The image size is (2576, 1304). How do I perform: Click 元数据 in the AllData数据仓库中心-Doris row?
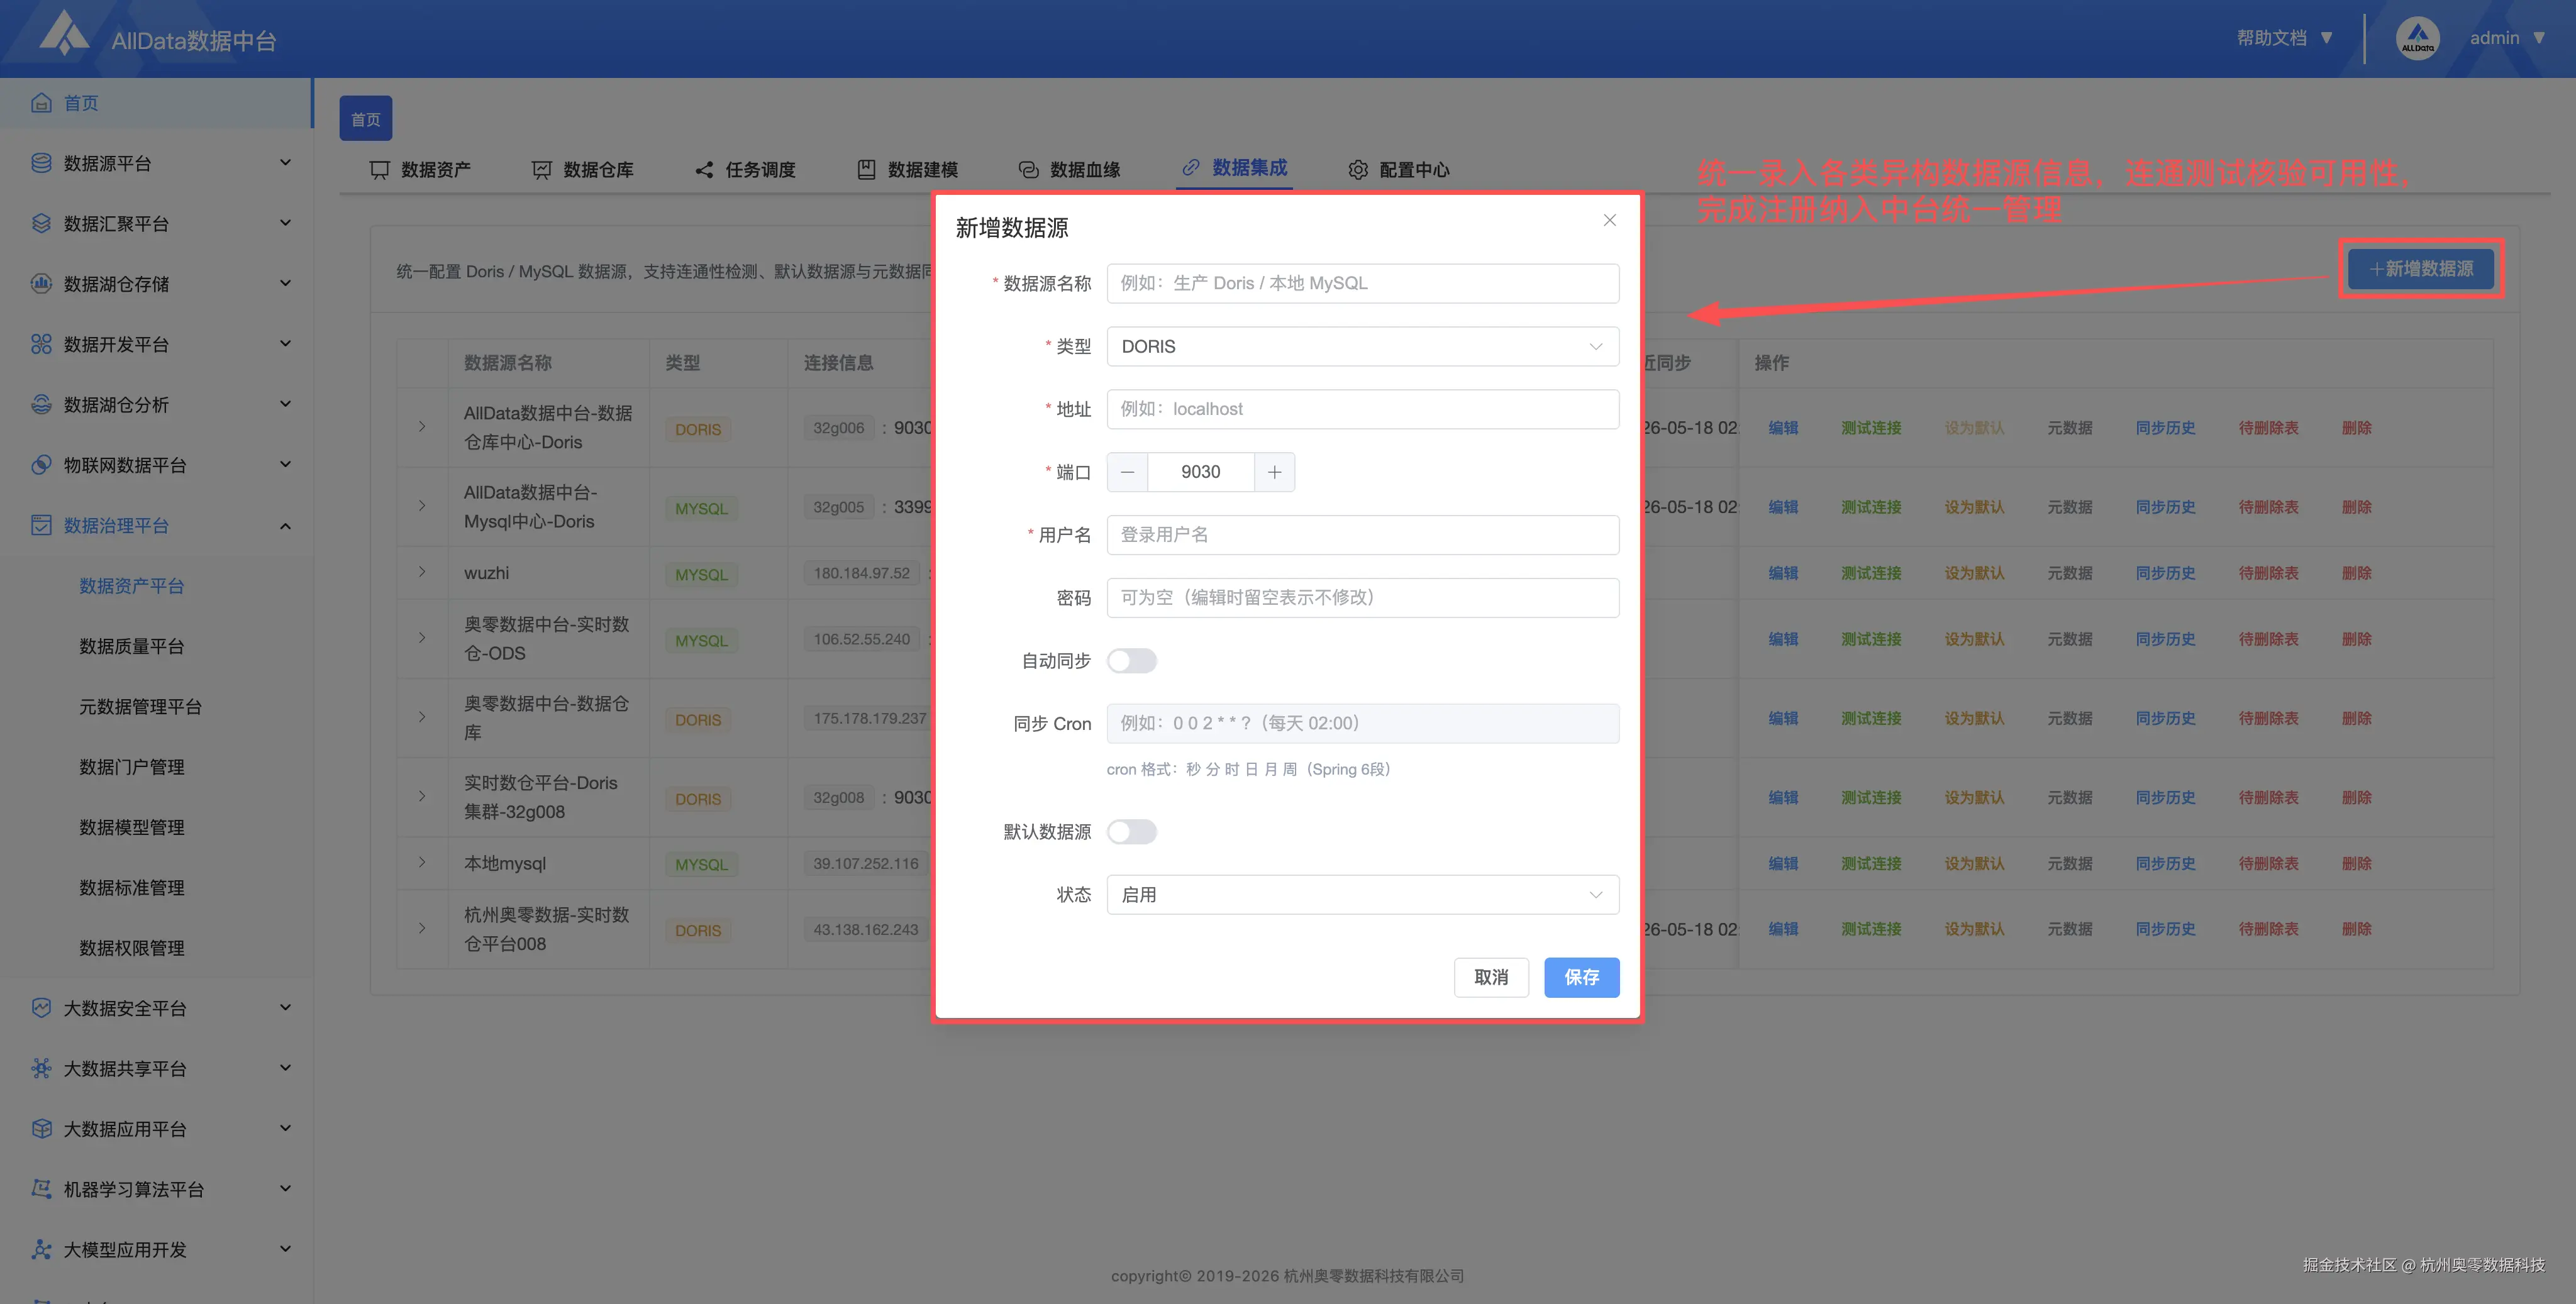click(2069, 428)
